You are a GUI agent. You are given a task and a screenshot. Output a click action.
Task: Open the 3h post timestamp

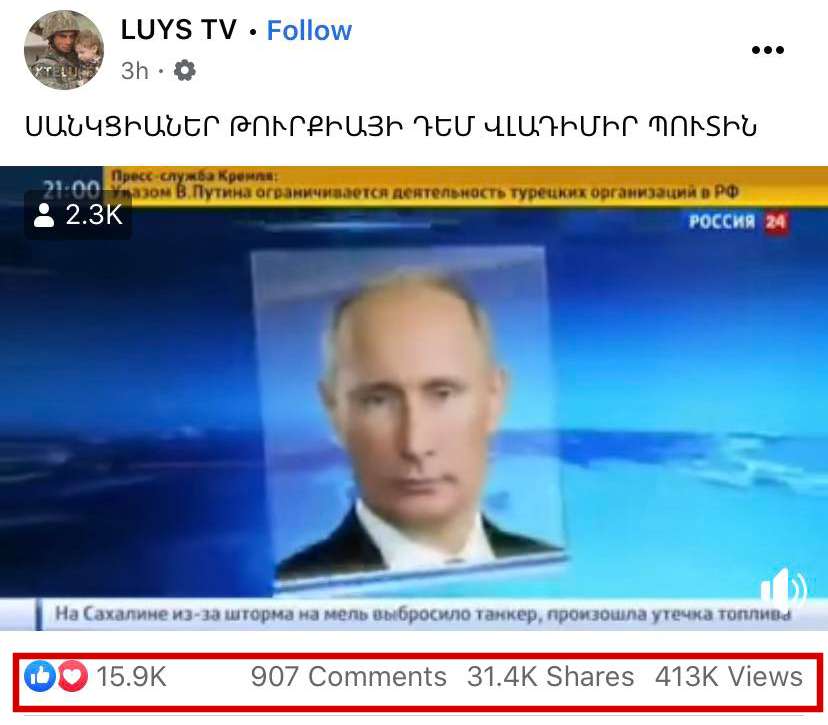pos(135,70)
